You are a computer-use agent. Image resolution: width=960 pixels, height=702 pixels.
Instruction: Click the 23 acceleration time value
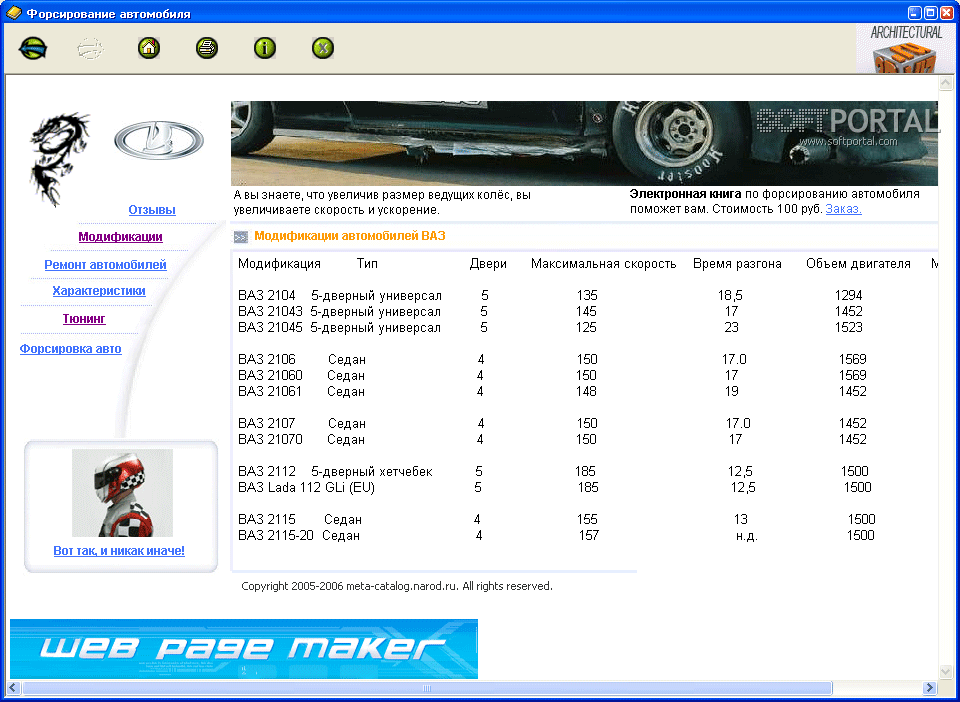[x=732, y=327]
